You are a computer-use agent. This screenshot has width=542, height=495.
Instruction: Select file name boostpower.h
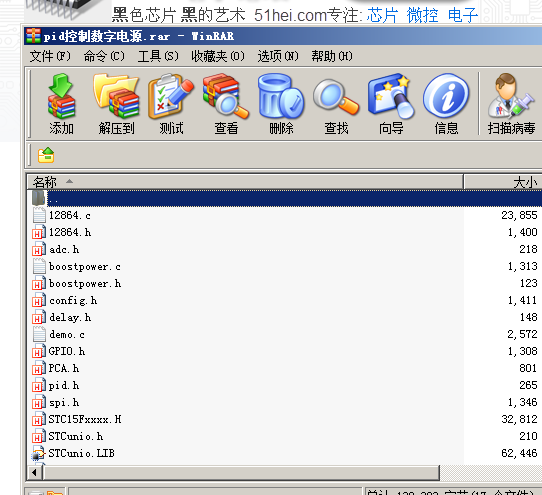(85, 283)
